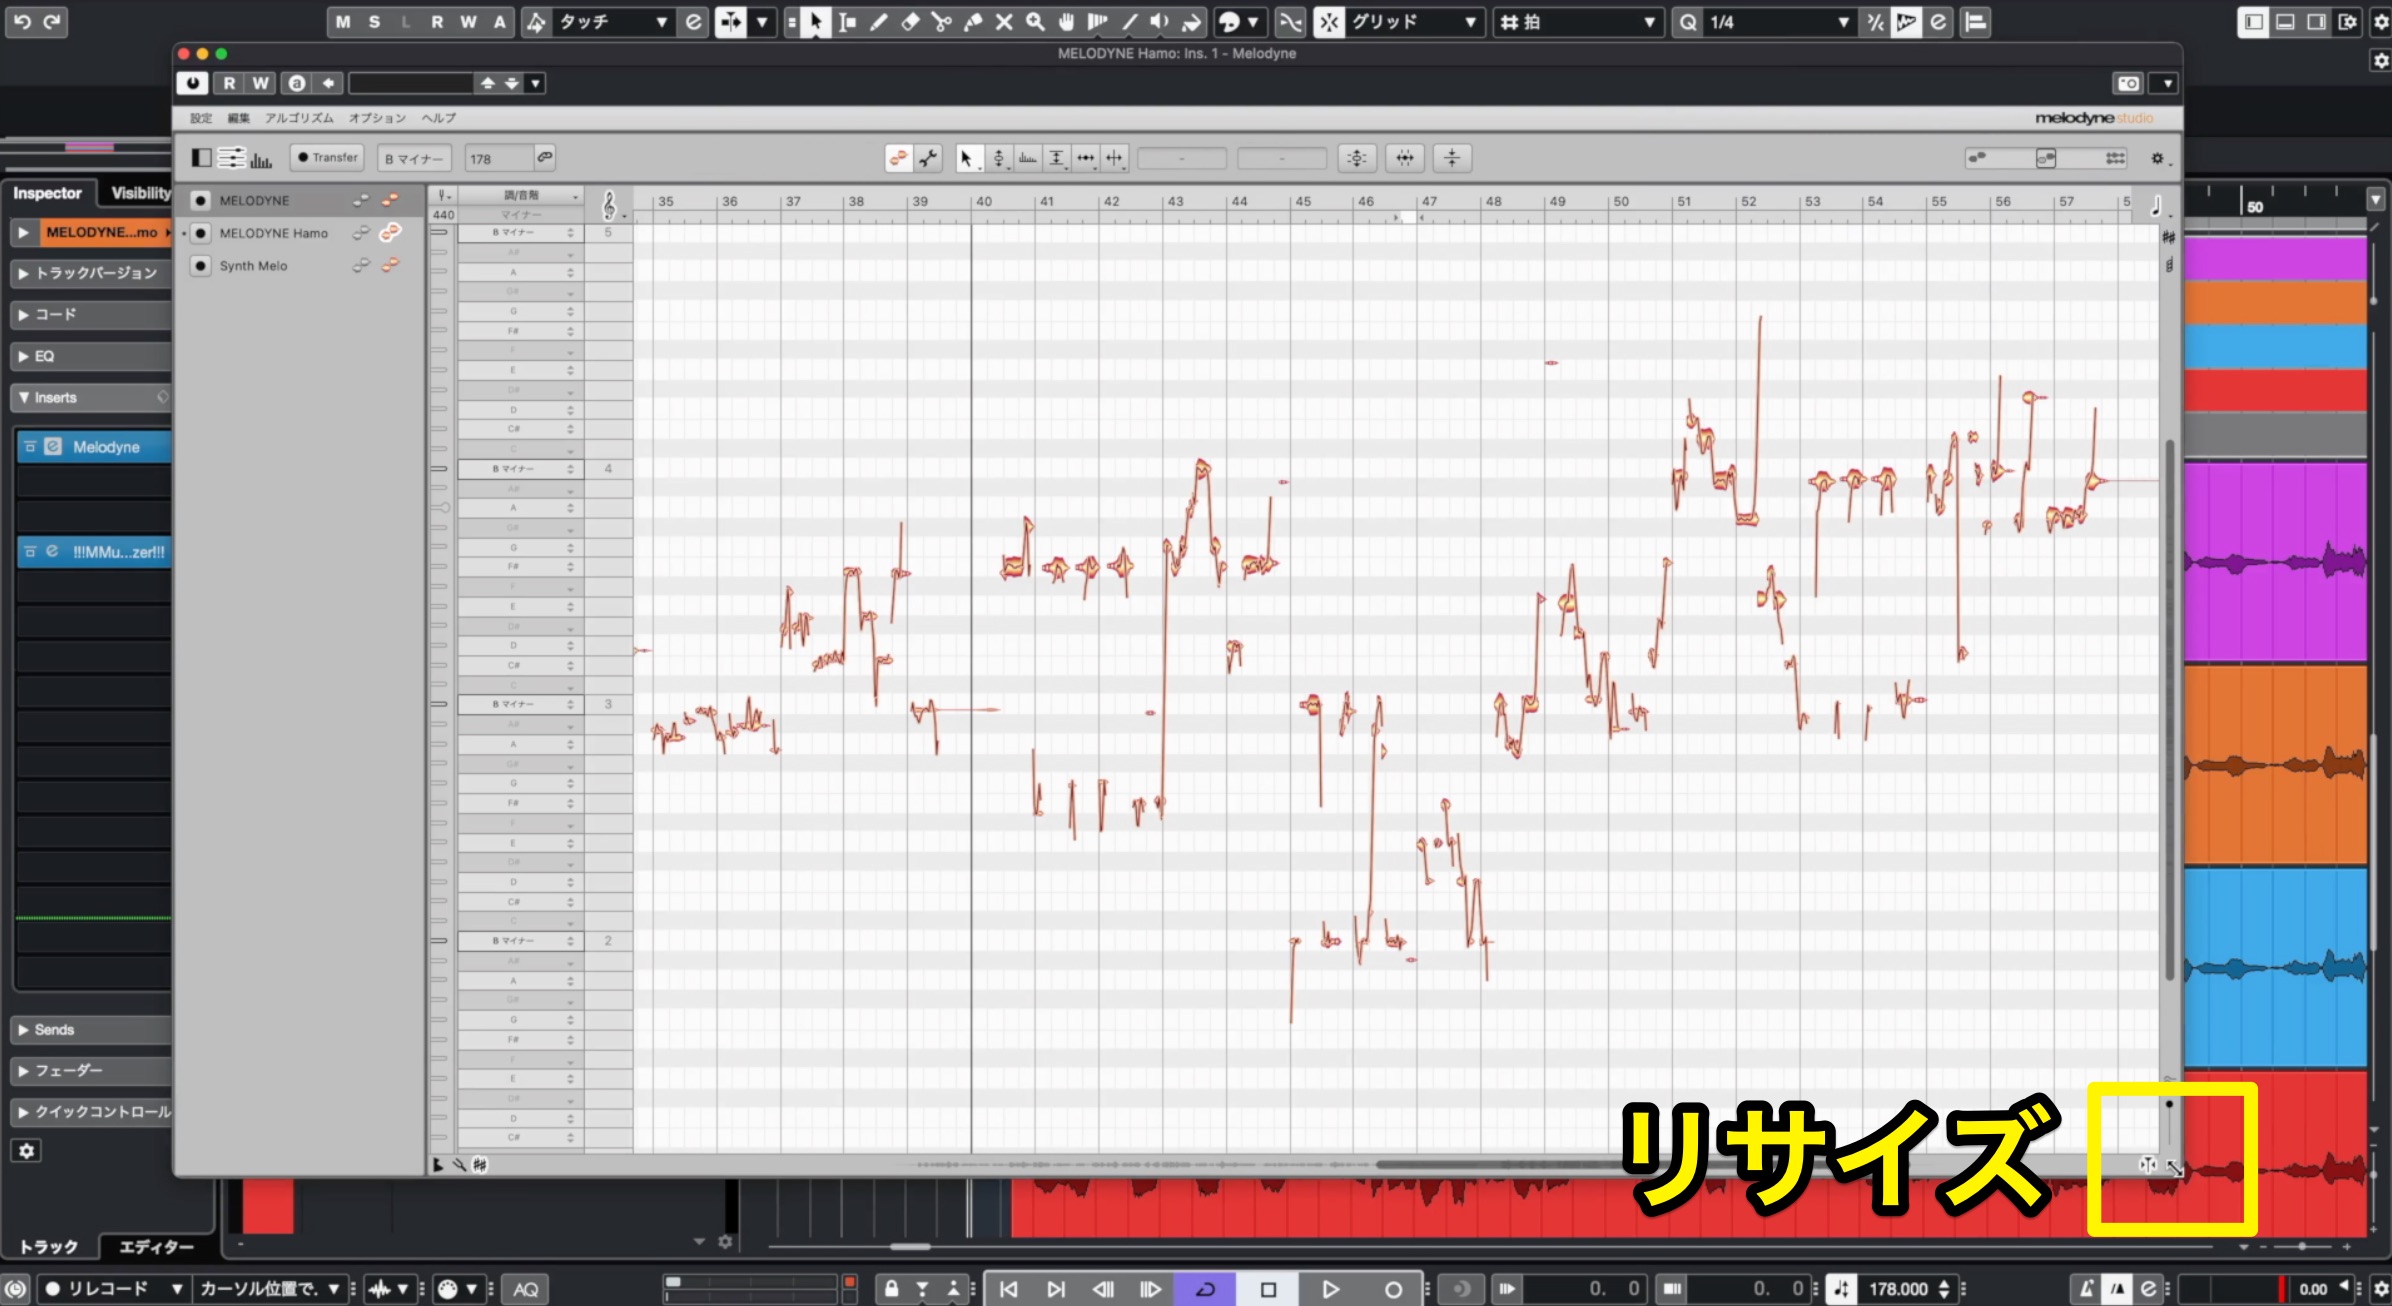
Task: Expand EQ inspector section
Action: pos(91,356)
